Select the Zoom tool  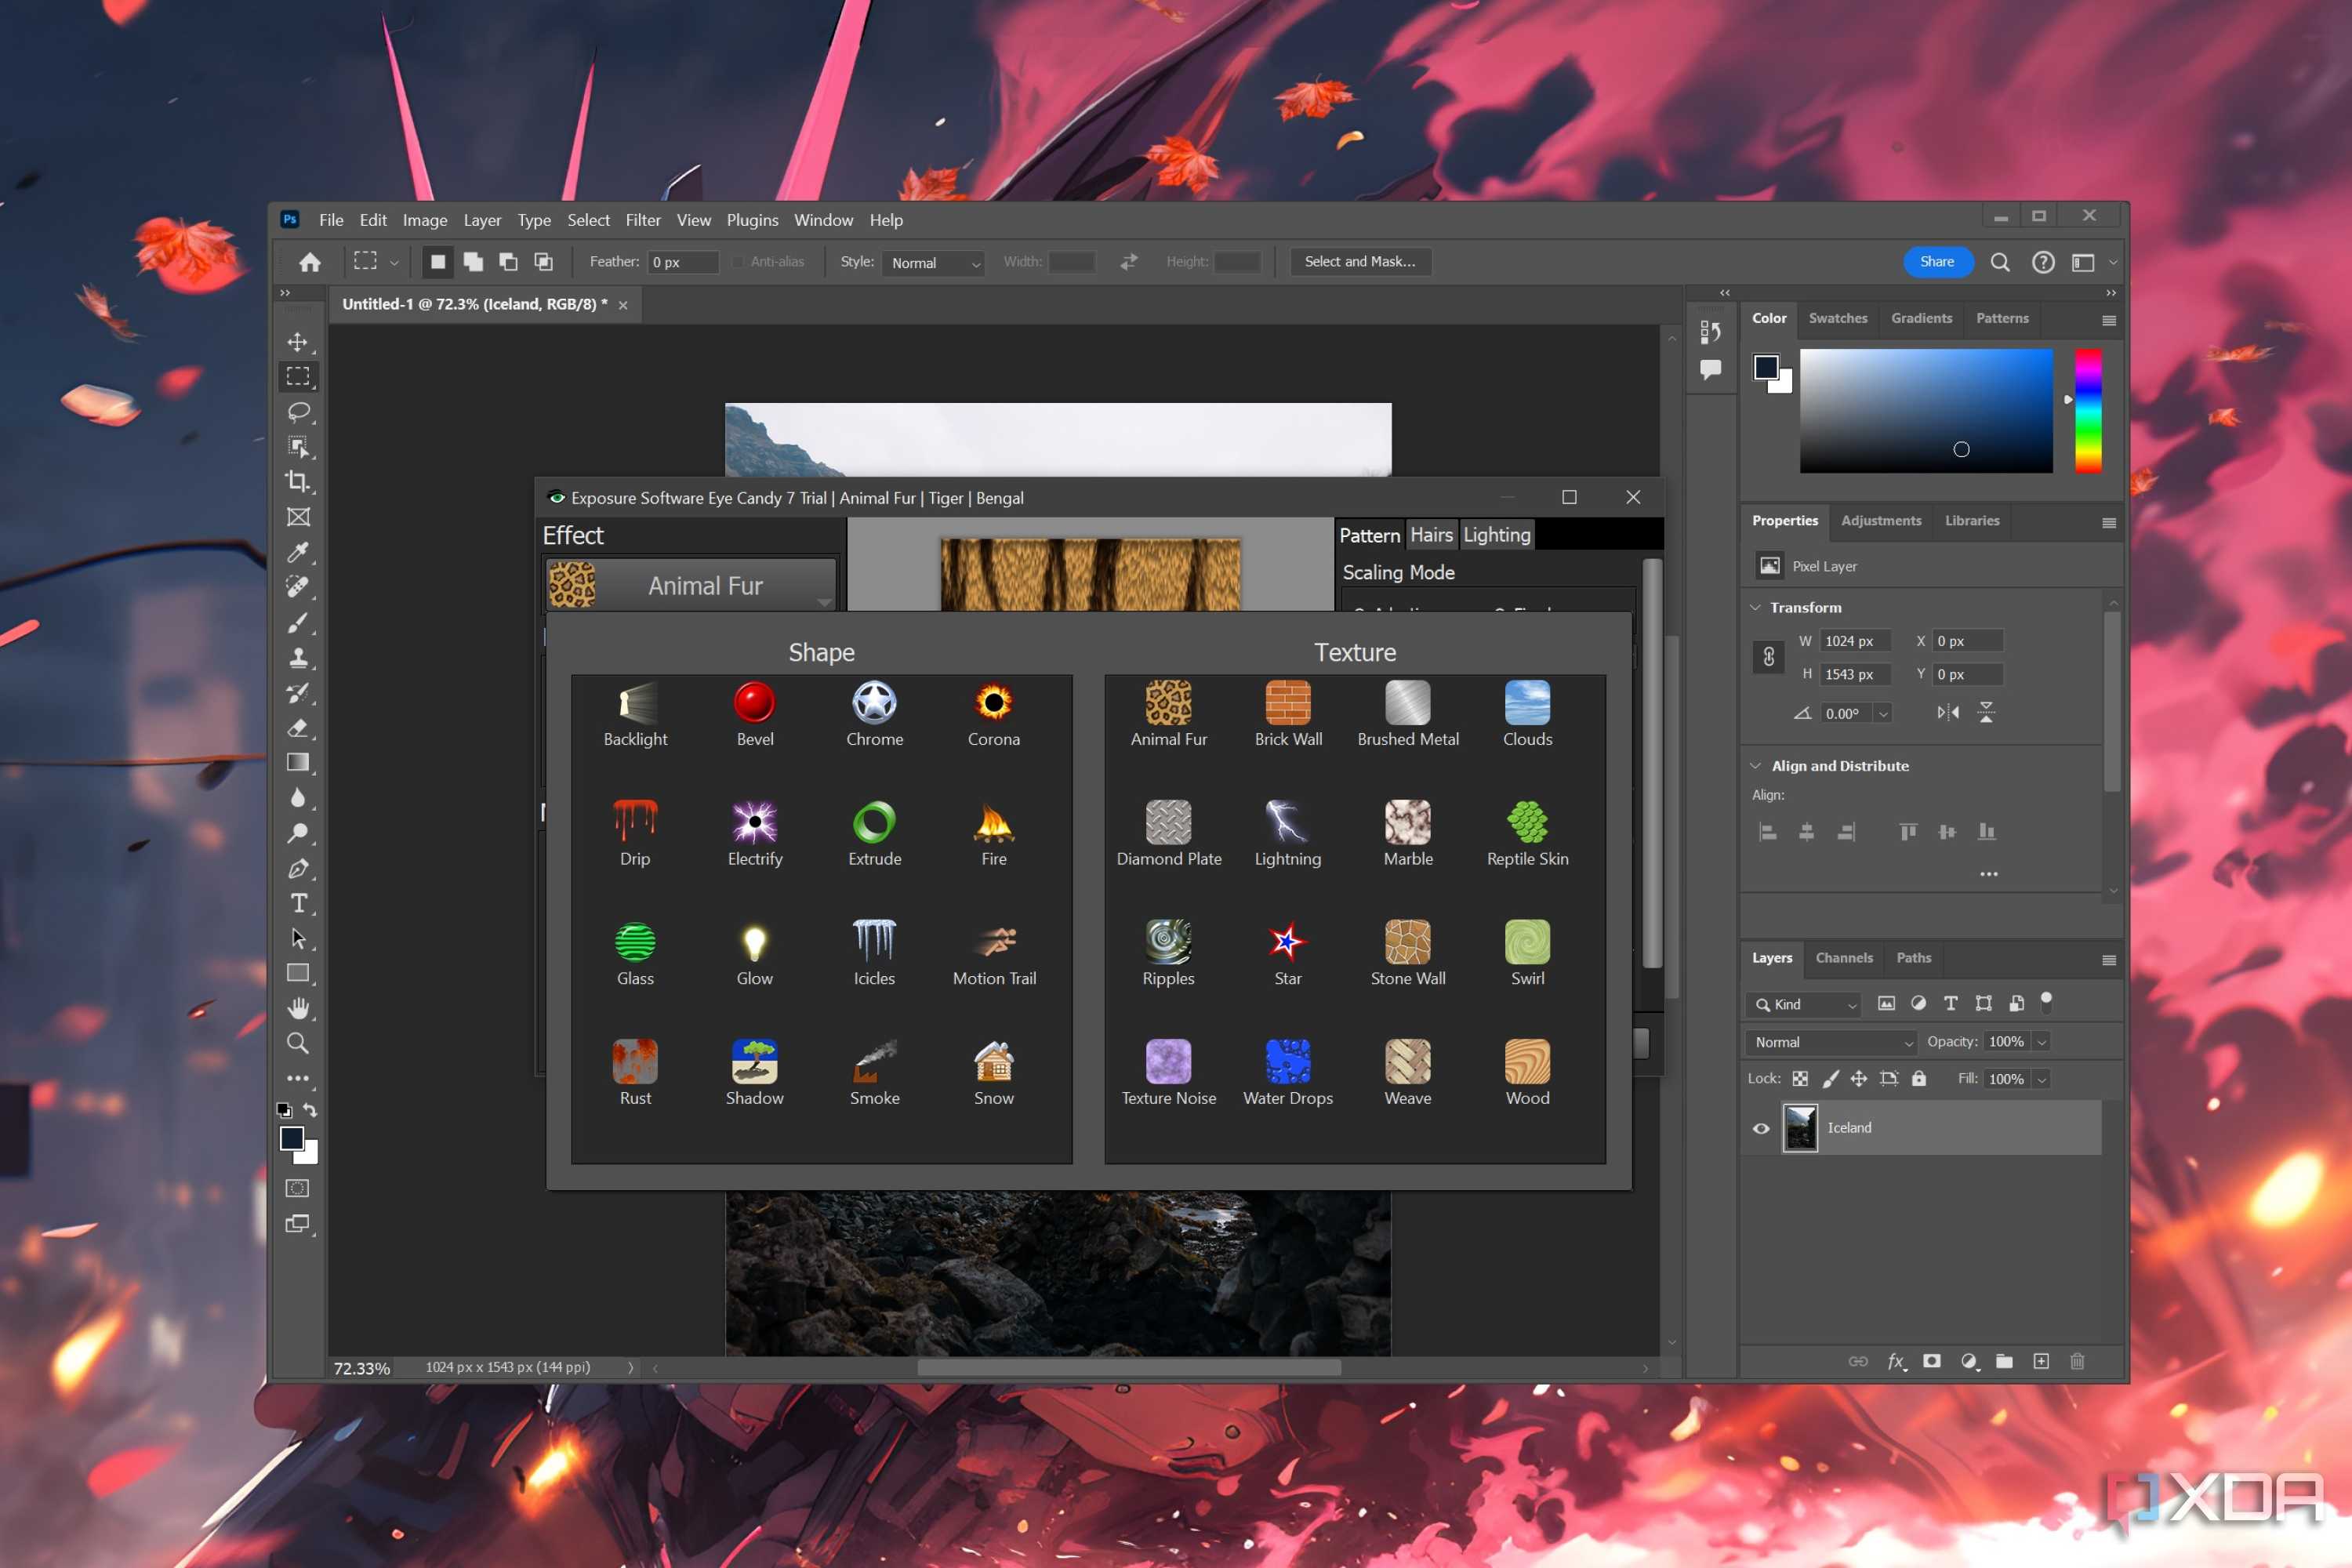coord(298,1043)
